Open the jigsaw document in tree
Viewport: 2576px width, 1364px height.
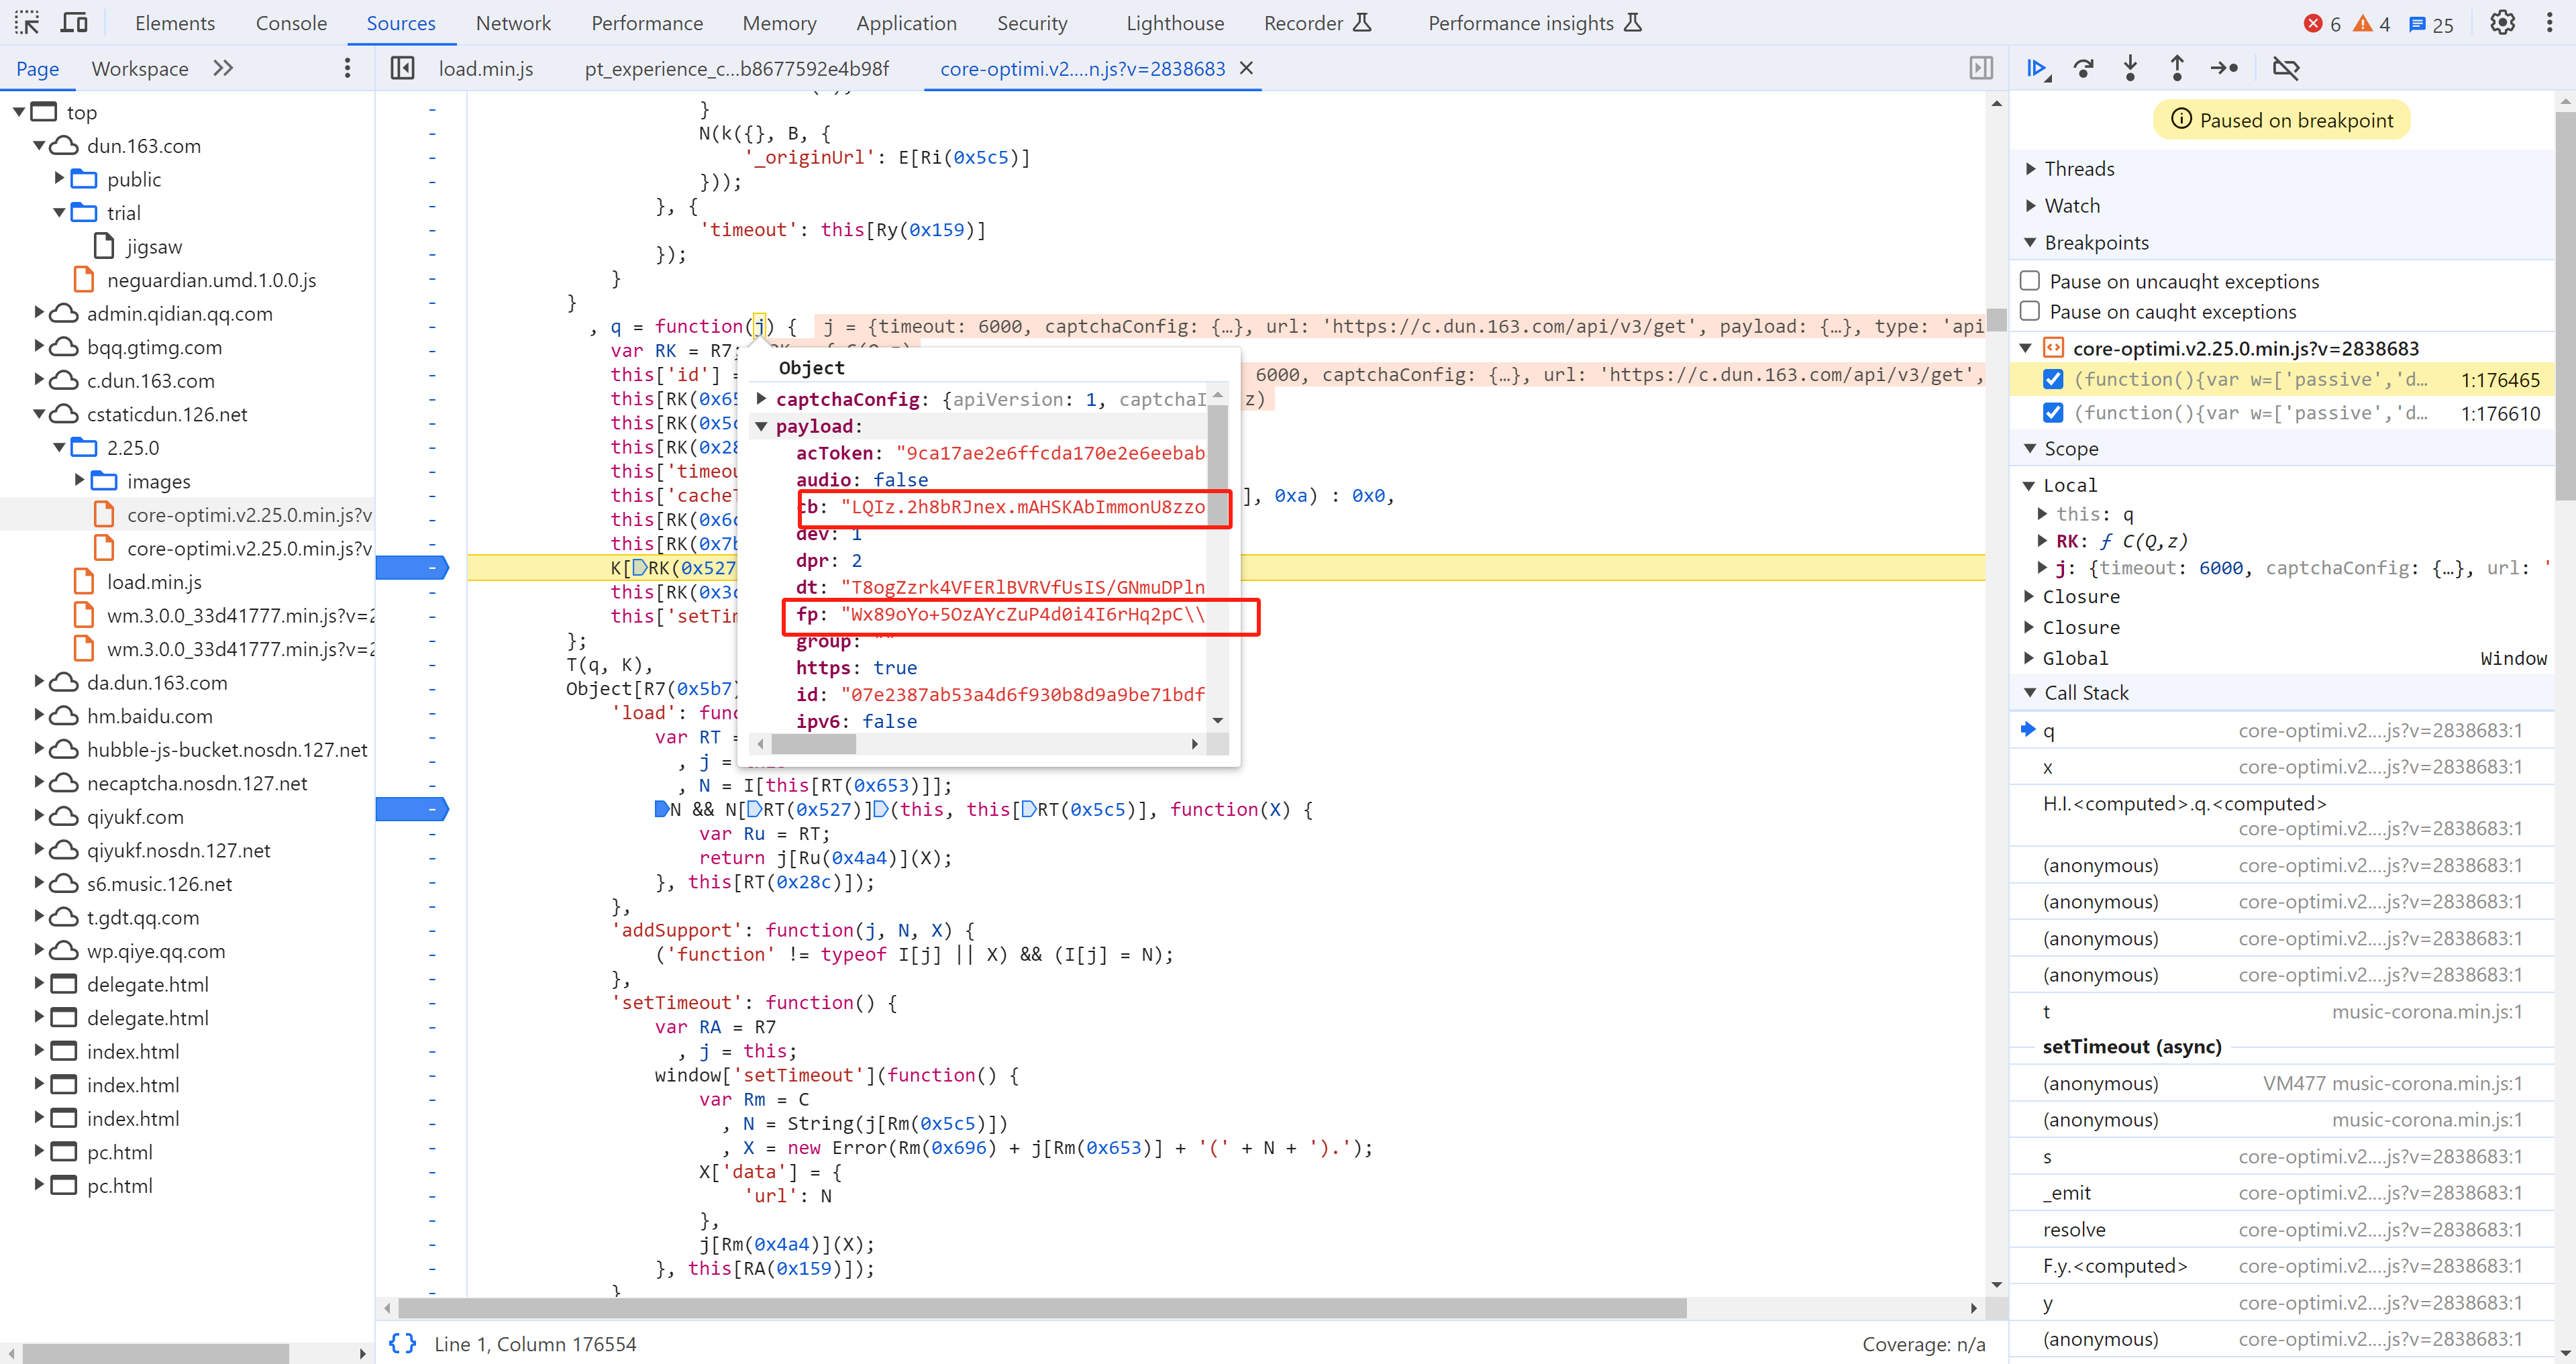154,246
